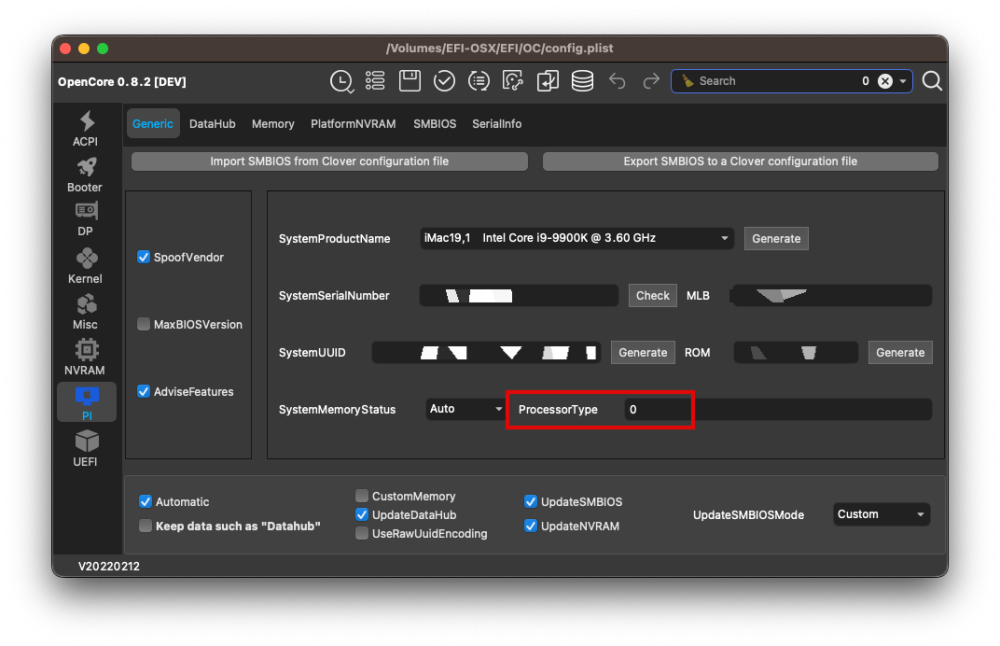The image size is (1000, 646).
Task: Click the ROM input field
Action: pyautogui.click(x=796, y=352)
